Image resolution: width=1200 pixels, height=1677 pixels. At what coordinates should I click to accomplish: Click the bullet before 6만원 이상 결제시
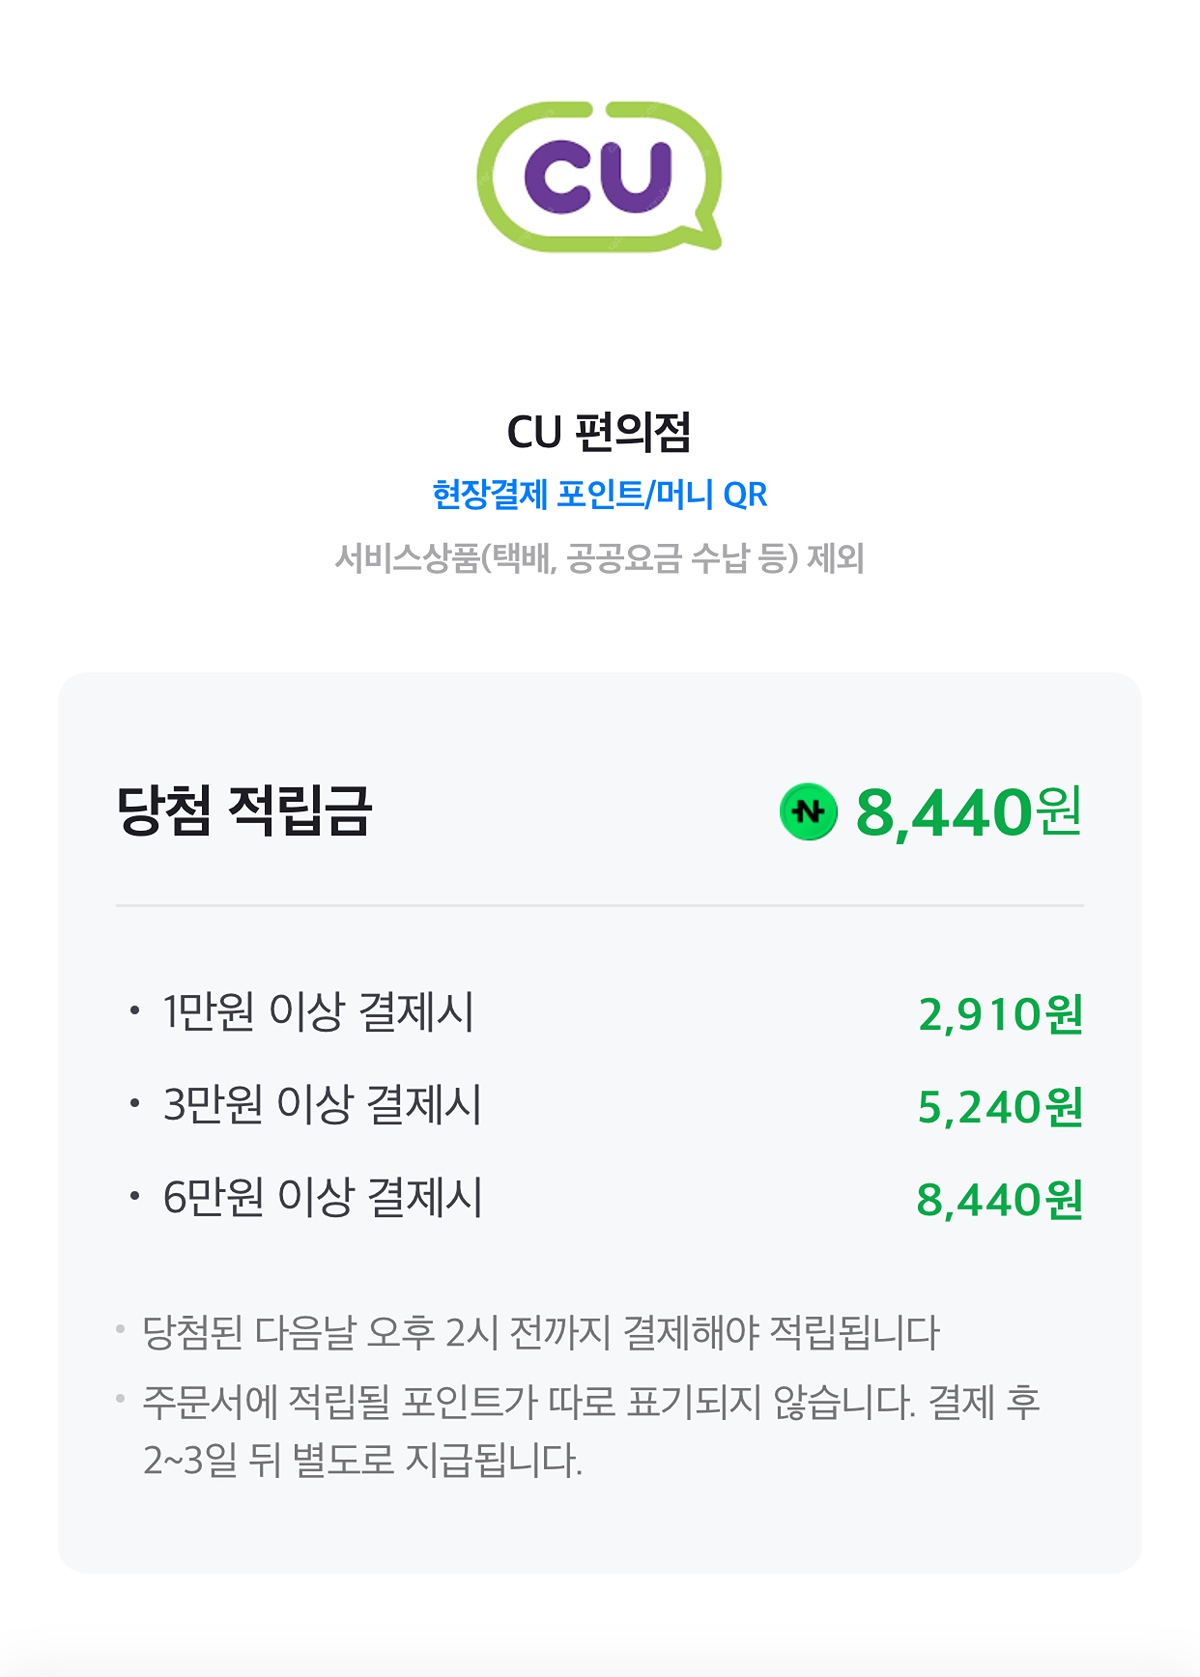(x=134, y=1197)
